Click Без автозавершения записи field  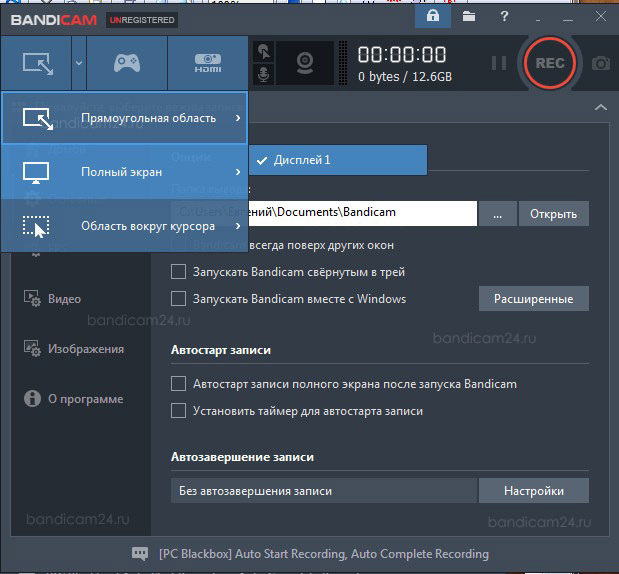324,491
